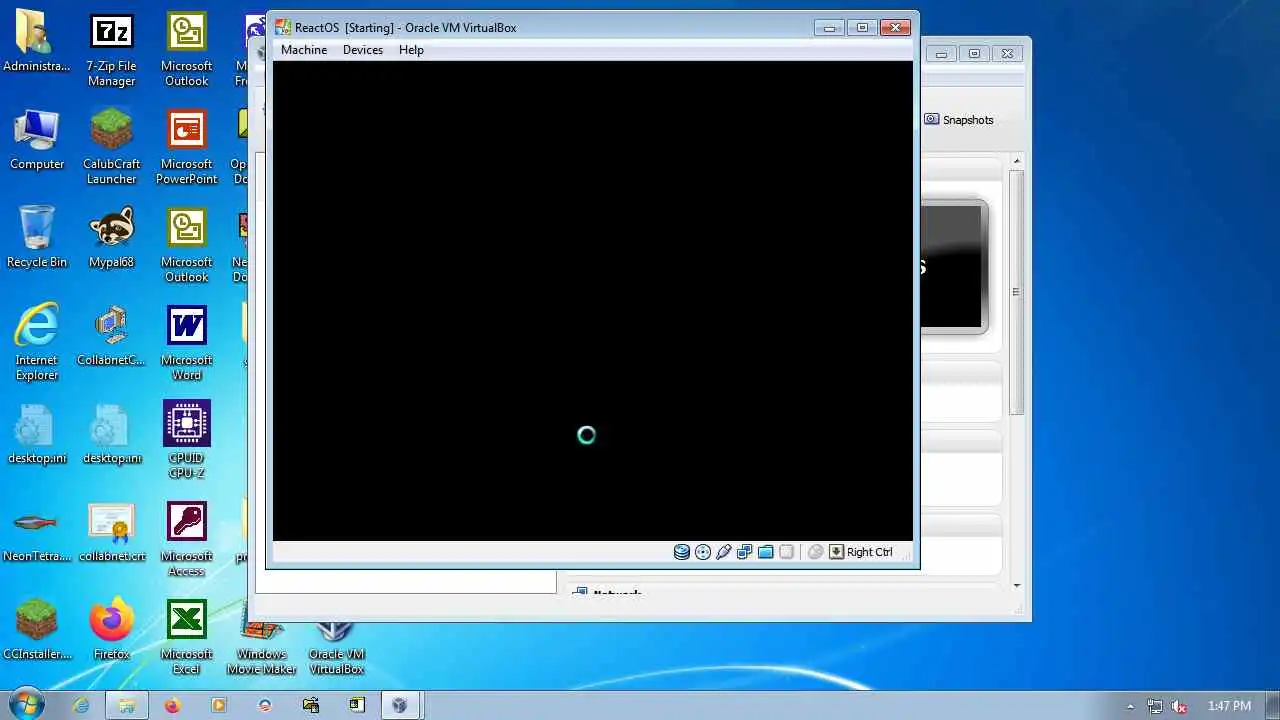Select the CPUID CPU-Z desktop icon
This screenshot has width=1280, height=720.
187,441
